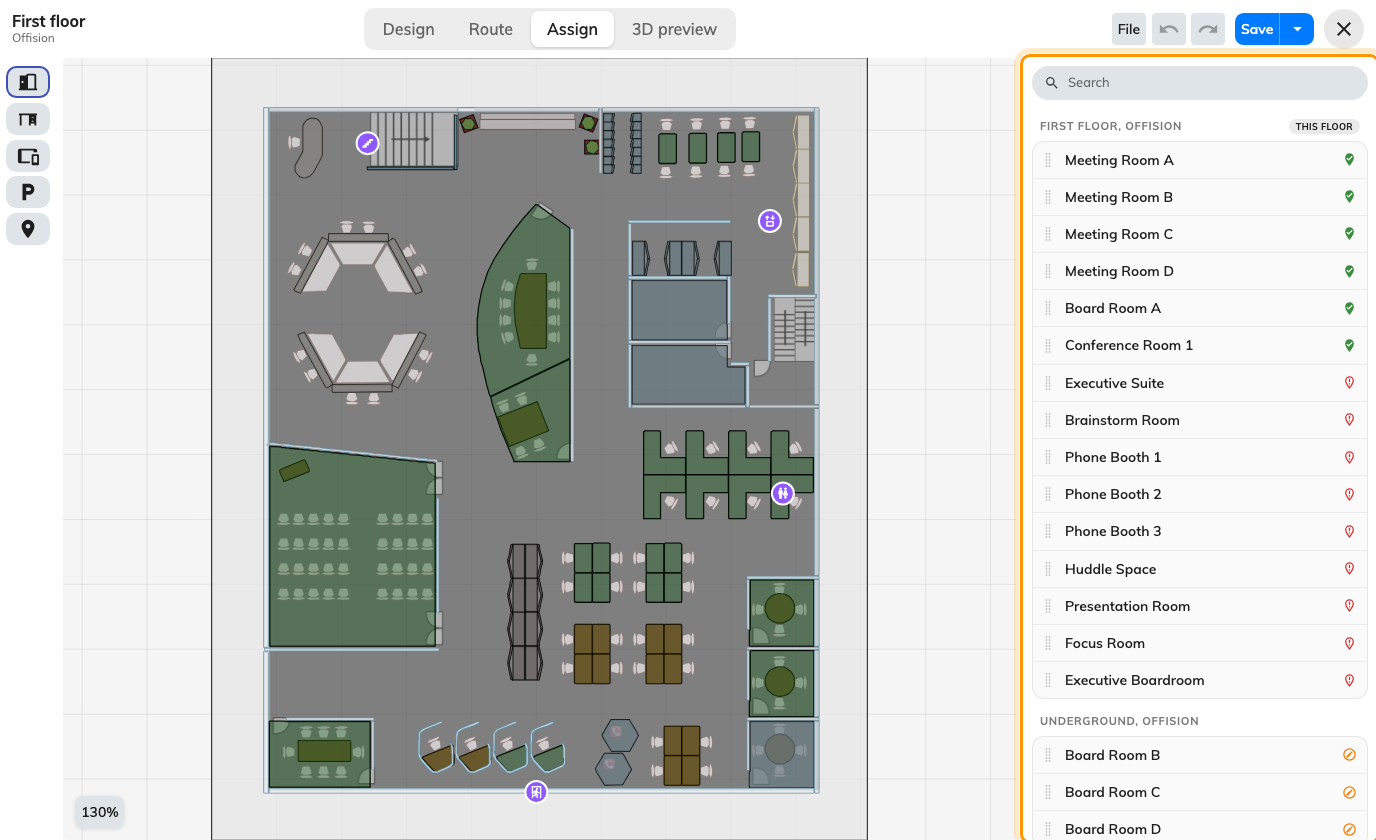Select the rooms tool in left sidebar

(x=28, y=82)
